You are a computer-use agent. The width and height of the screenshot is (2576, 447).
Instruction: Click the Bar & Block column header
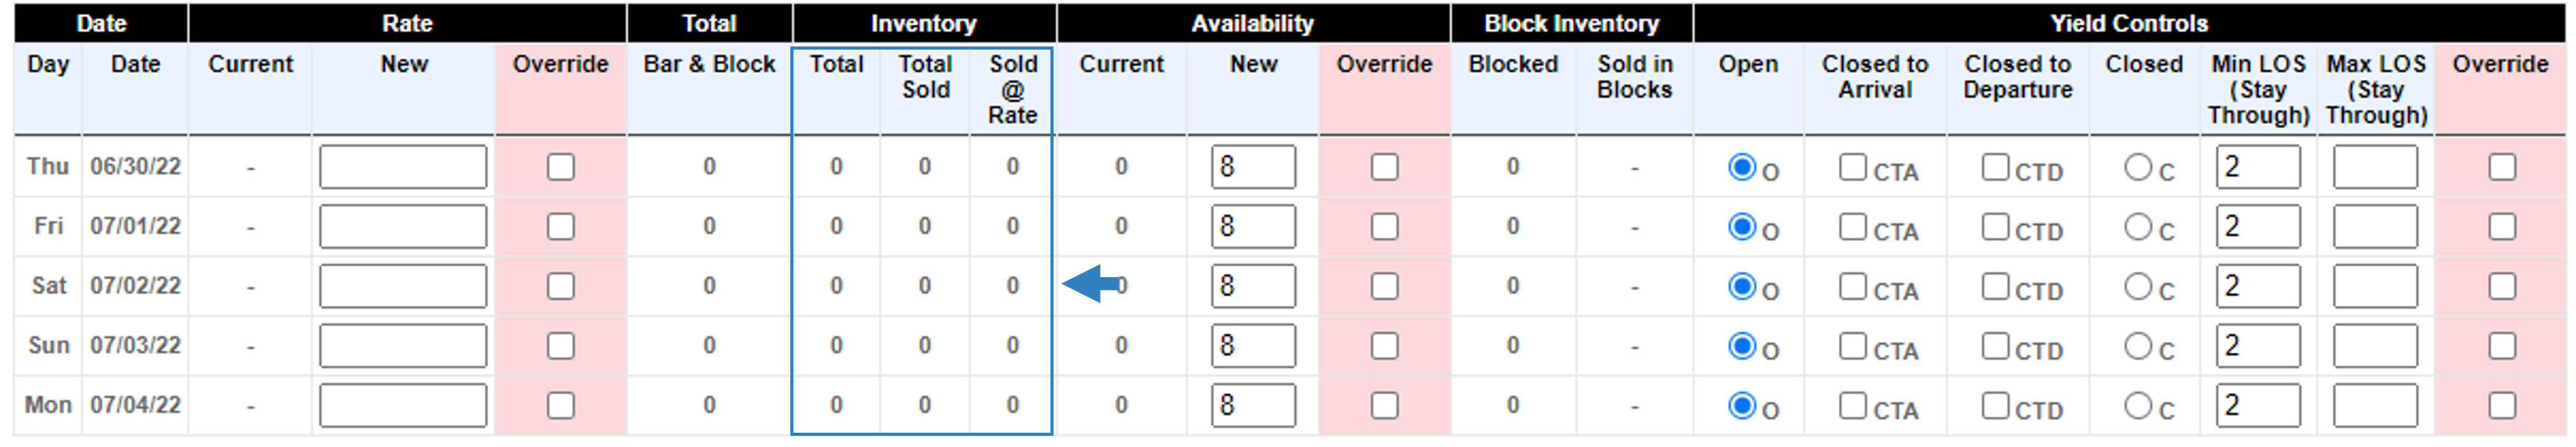coord(709,64)
